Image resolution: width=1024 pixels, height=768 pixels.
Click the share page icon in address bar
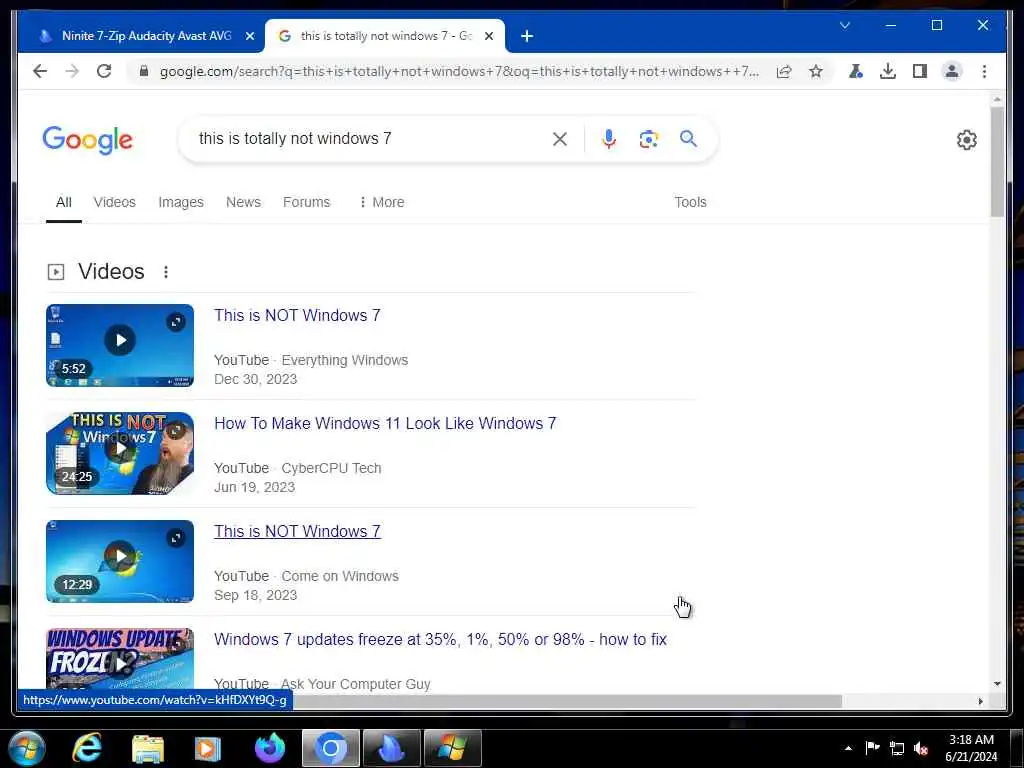click(x=784, y=71)
